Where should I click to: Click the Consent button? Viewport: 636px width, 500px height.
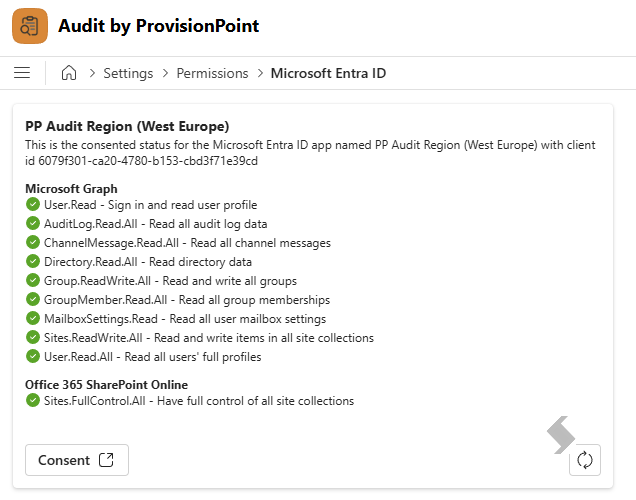point(77,460)
